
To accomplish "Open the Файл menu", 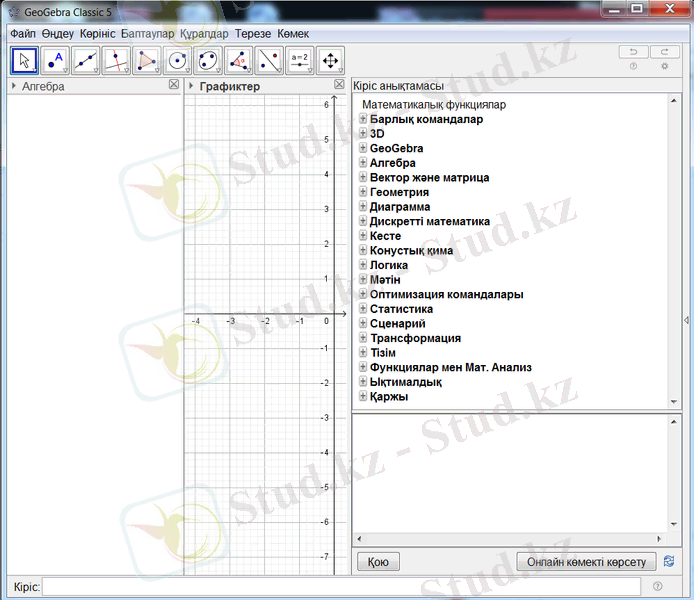I will [x=23, y=34].
